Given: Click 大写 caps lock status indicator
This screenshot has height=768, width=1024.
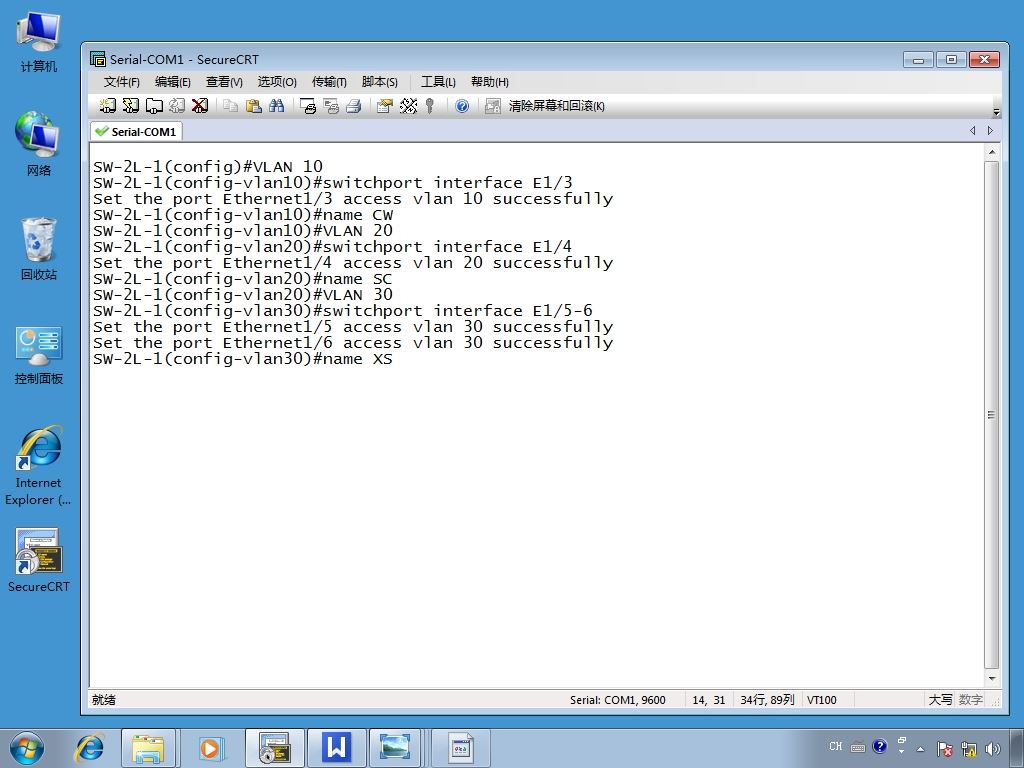Looking at the screenshot, I should (940, 699).
